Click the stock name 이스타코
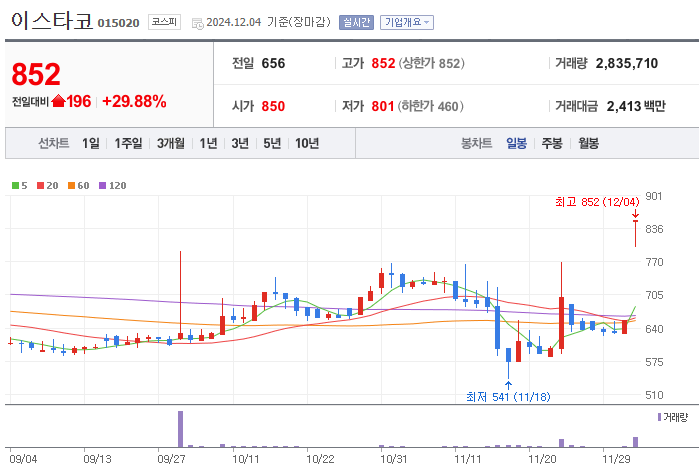The width and height of the screenshot is (699, 471). (x=52, y=21)
